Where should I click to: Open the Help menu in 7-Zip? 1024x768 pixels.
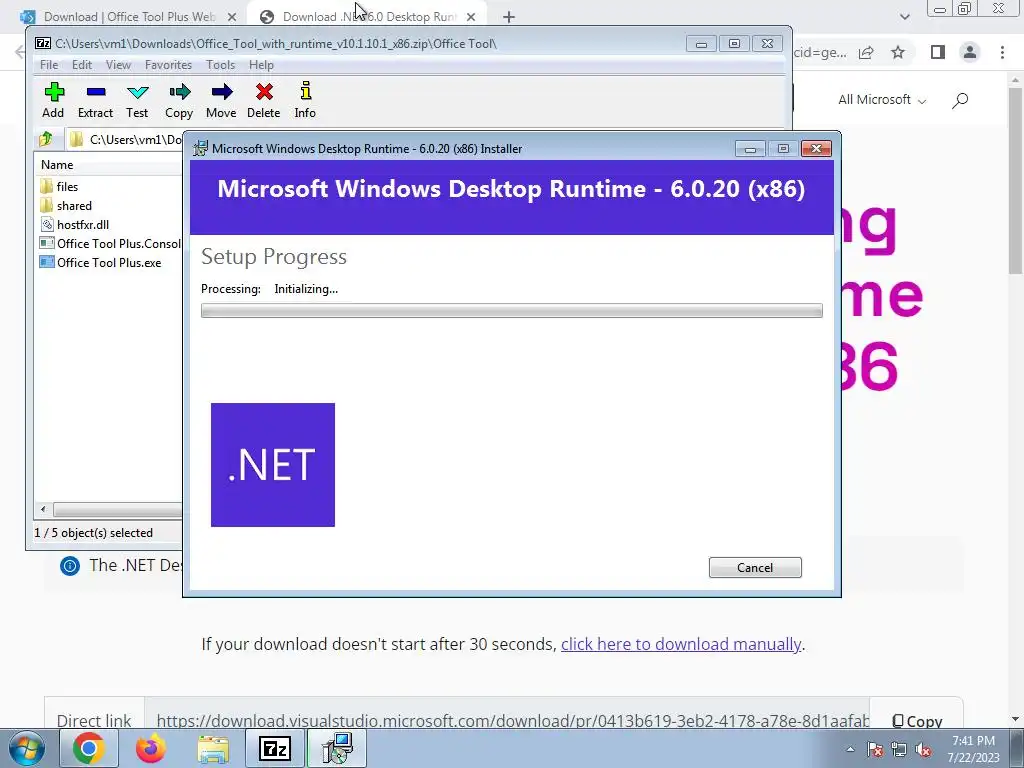coord(261,65)
